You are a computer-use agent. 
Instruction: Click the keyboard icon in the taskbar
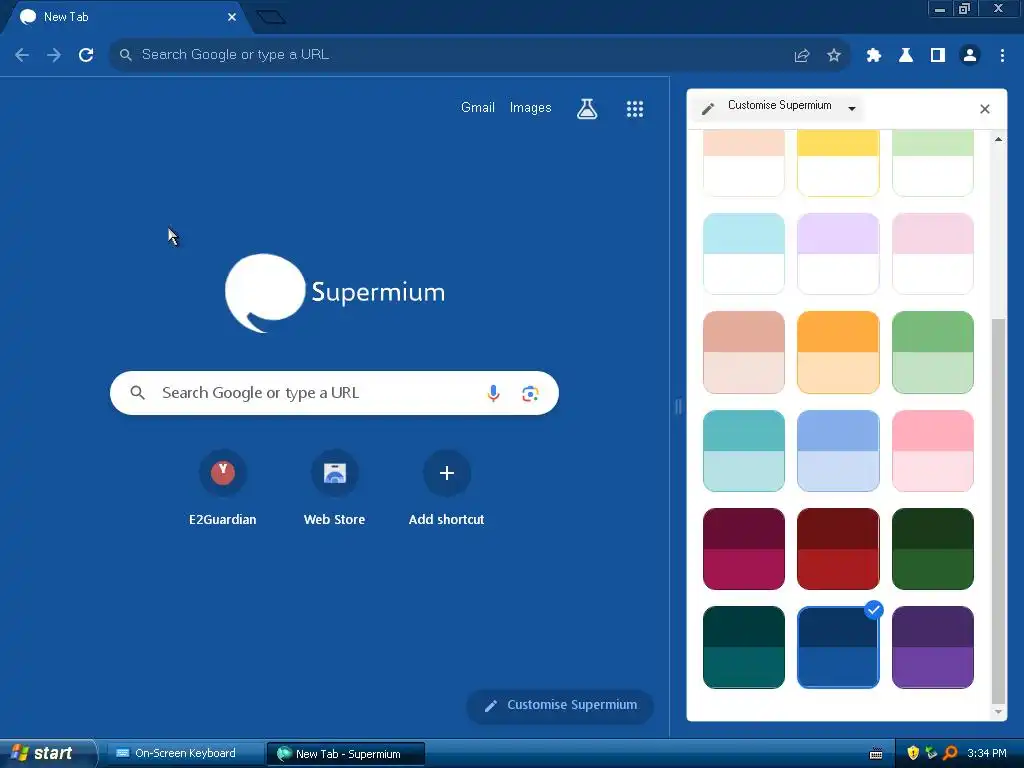[x=876, y=754]
